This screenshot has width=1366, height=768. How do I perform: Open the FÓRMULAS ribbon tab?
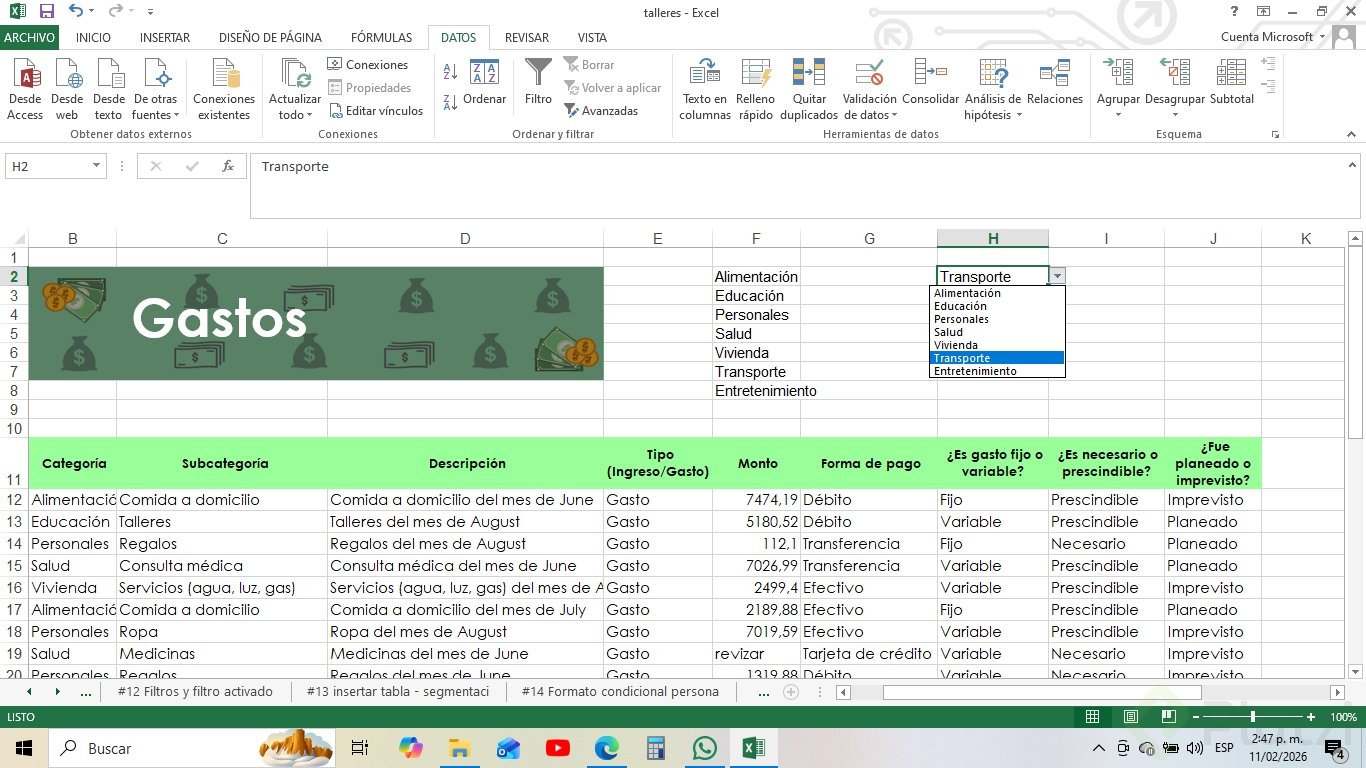(x=381, y=38)
